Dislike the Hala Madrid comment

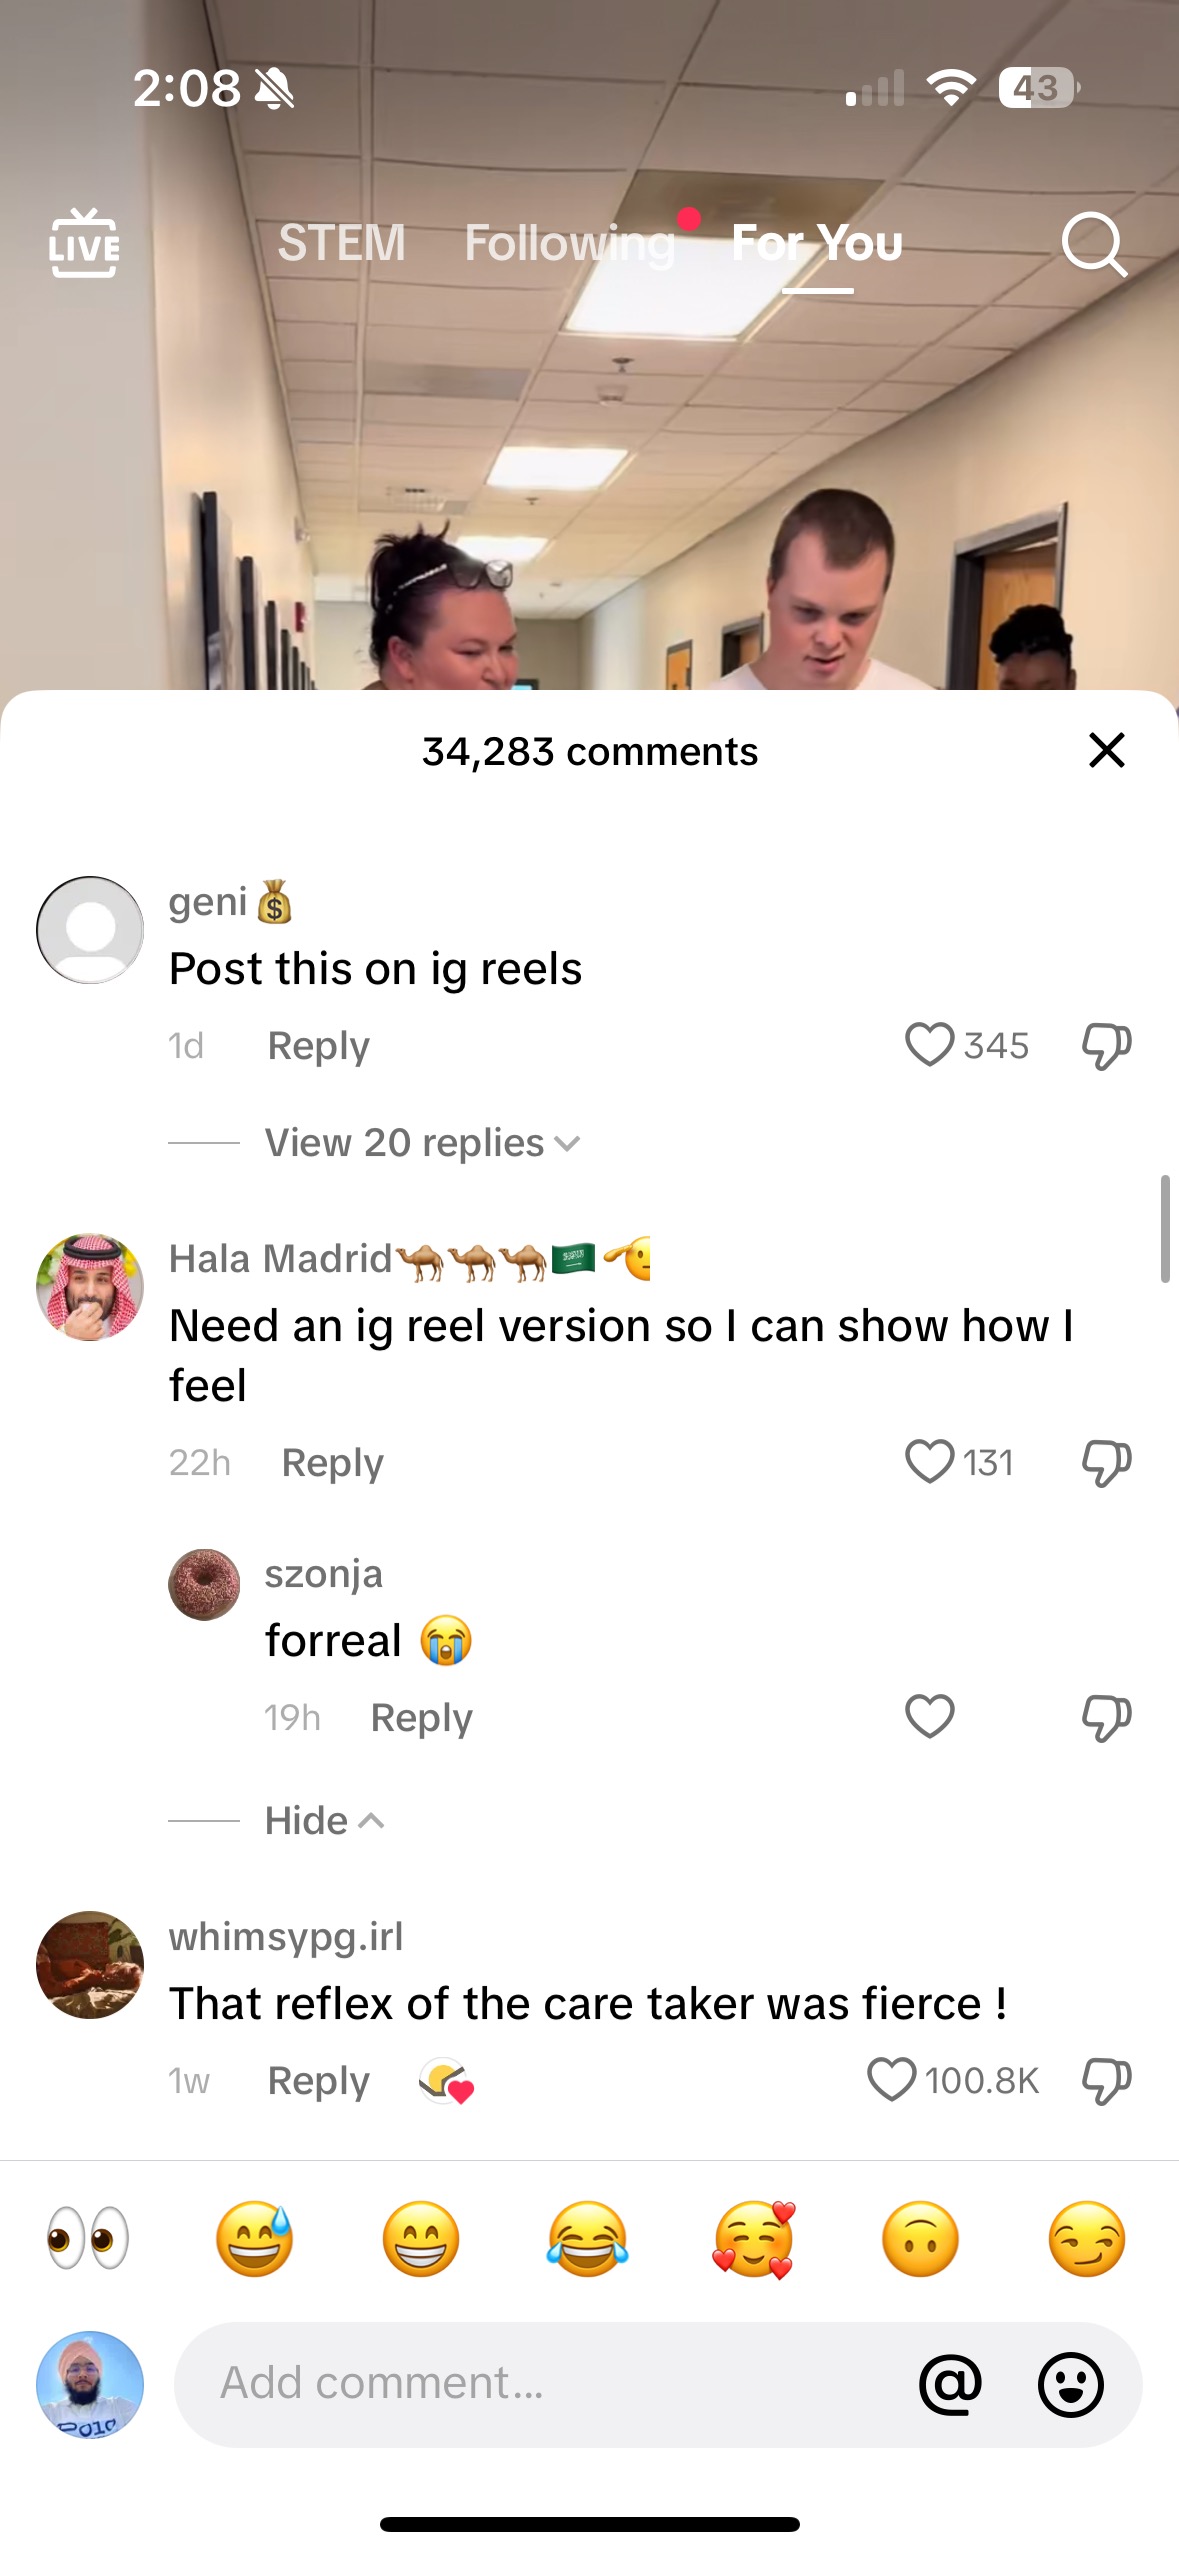tap(1106, 1463)
